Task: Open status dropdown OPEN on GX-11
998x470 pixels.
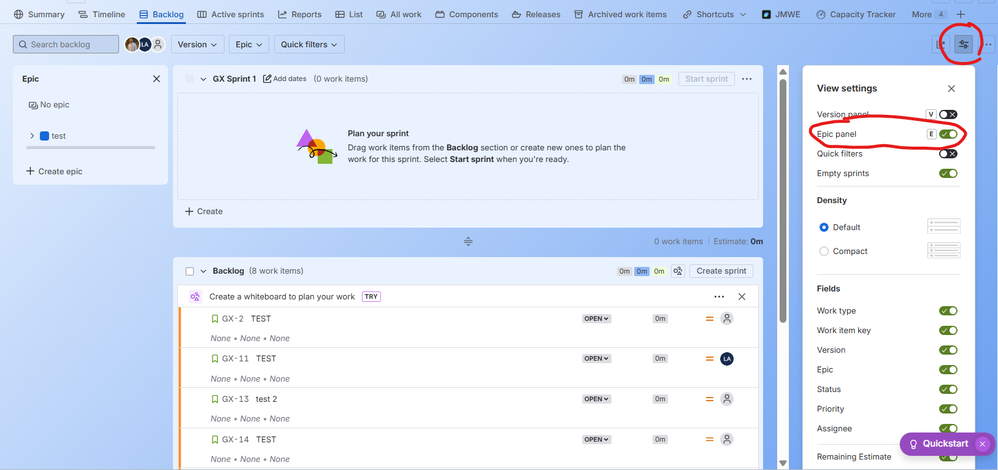Action: (x=596, y=359)
